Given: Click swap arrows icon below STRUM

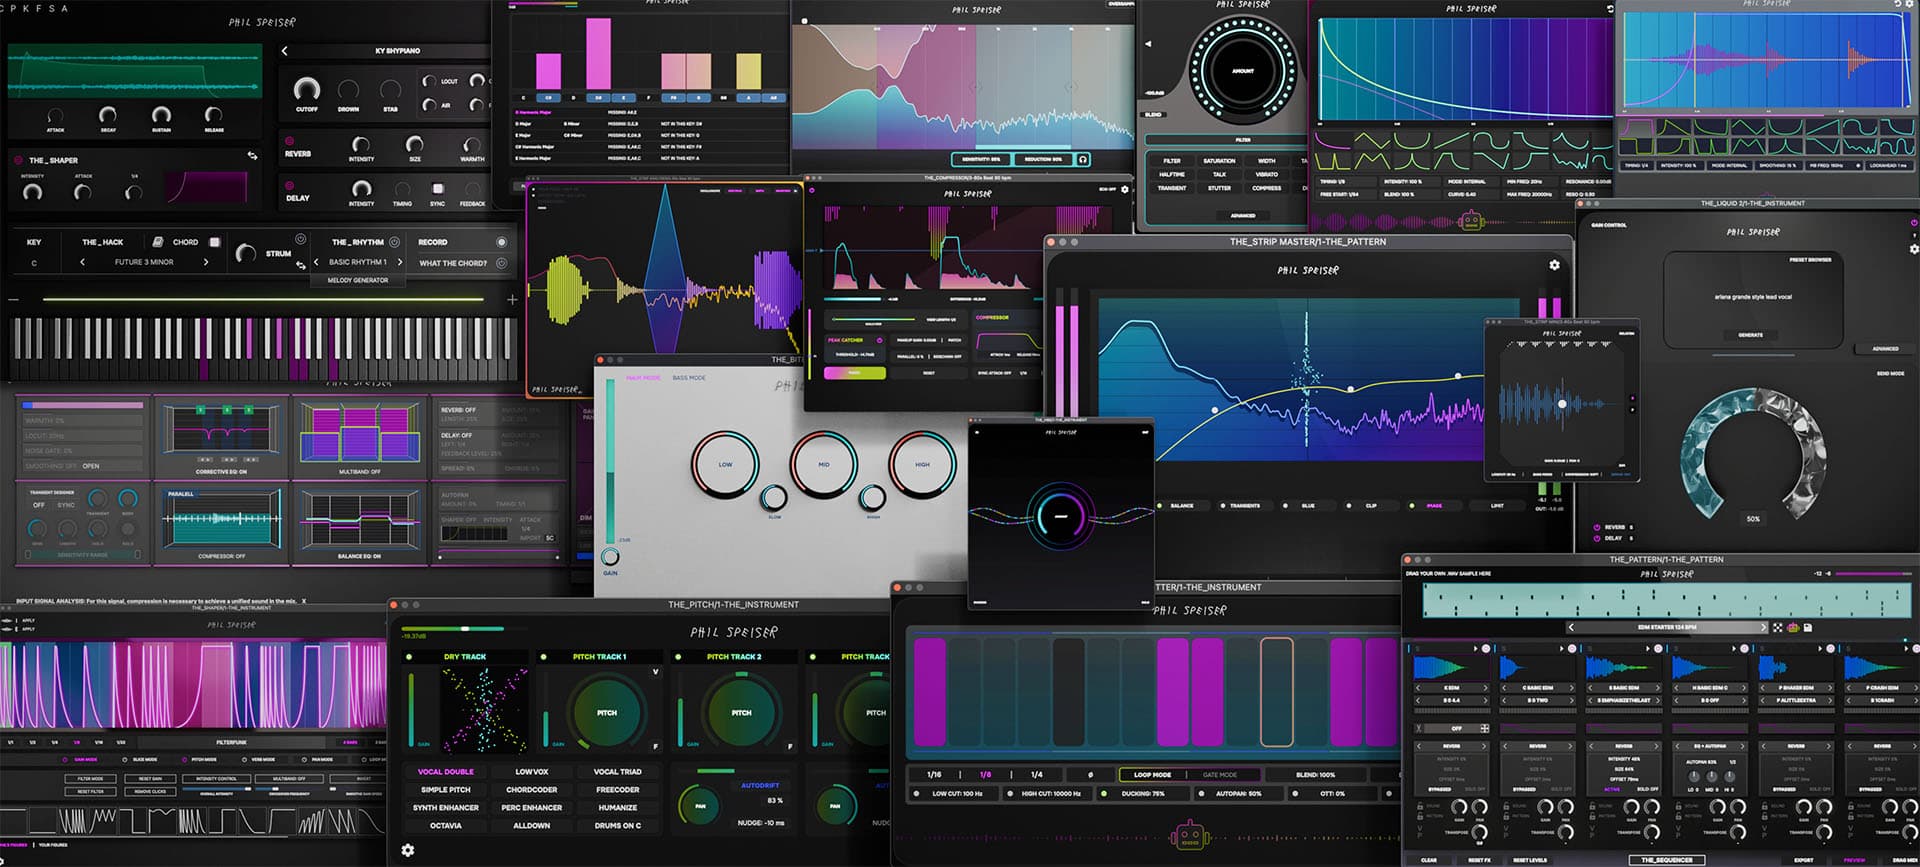Looking at the screenshot, I should pos(300,266).
